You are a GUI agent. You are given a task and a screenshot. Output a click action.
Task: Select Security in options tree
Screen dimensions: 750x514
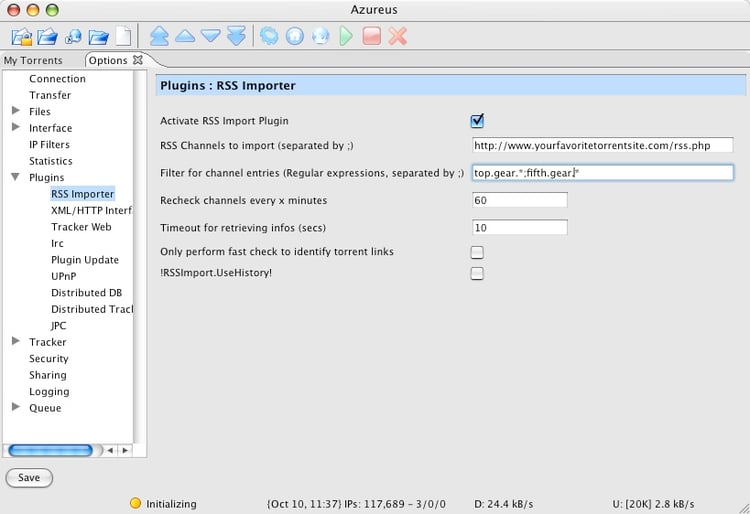(x=49, y=359)
